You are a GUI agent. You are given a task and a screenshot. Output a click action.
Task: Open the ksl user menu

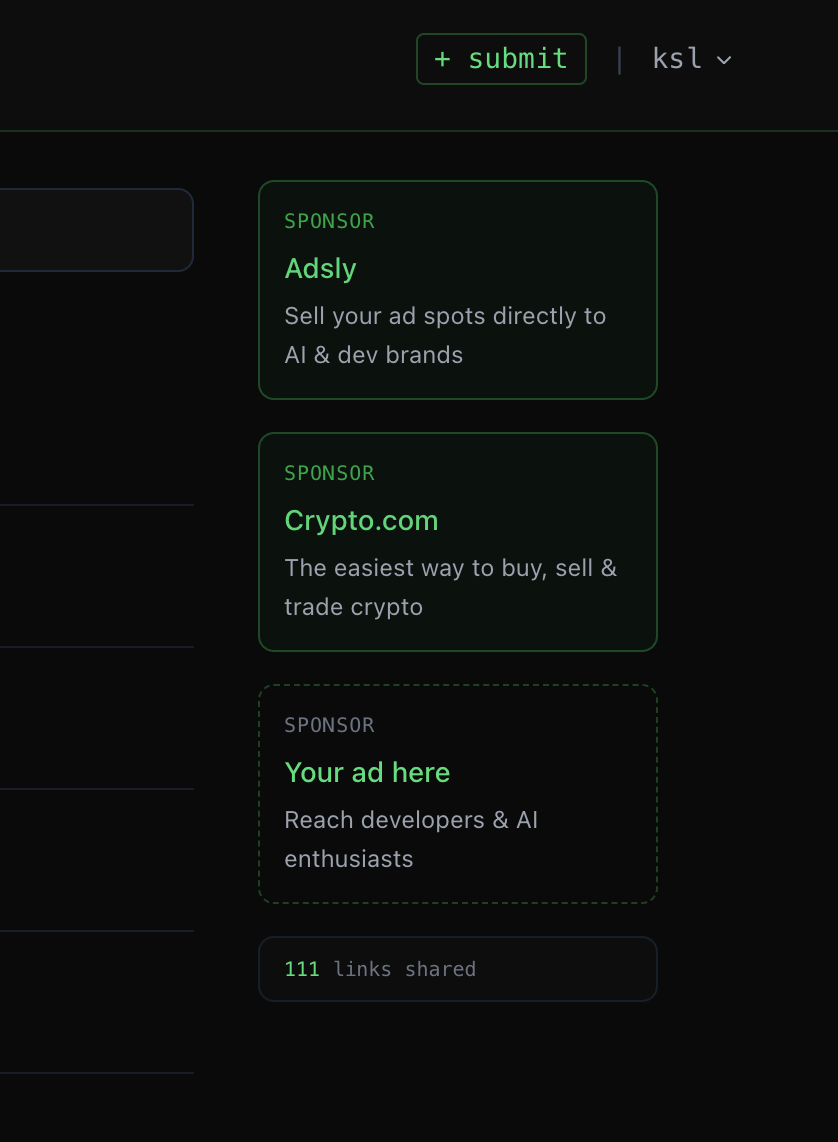[x=691, y=59]
